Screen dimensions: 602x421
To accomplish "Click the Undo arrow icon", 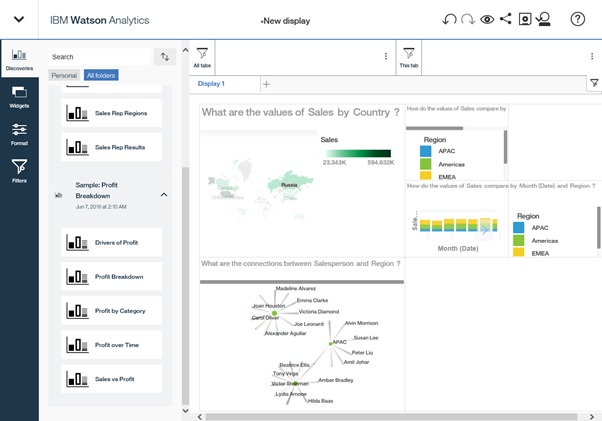I will point(449,20).
